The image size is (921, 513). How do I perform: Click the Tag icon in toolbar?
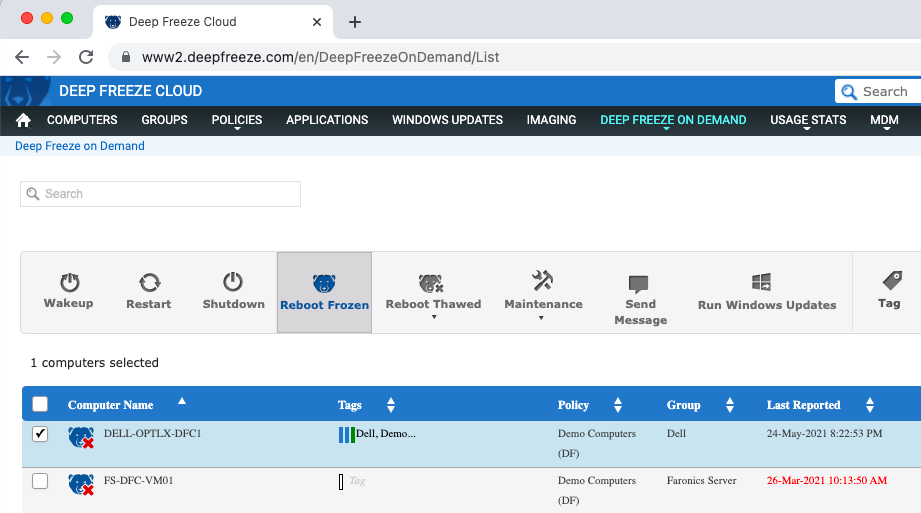(889, 281)
